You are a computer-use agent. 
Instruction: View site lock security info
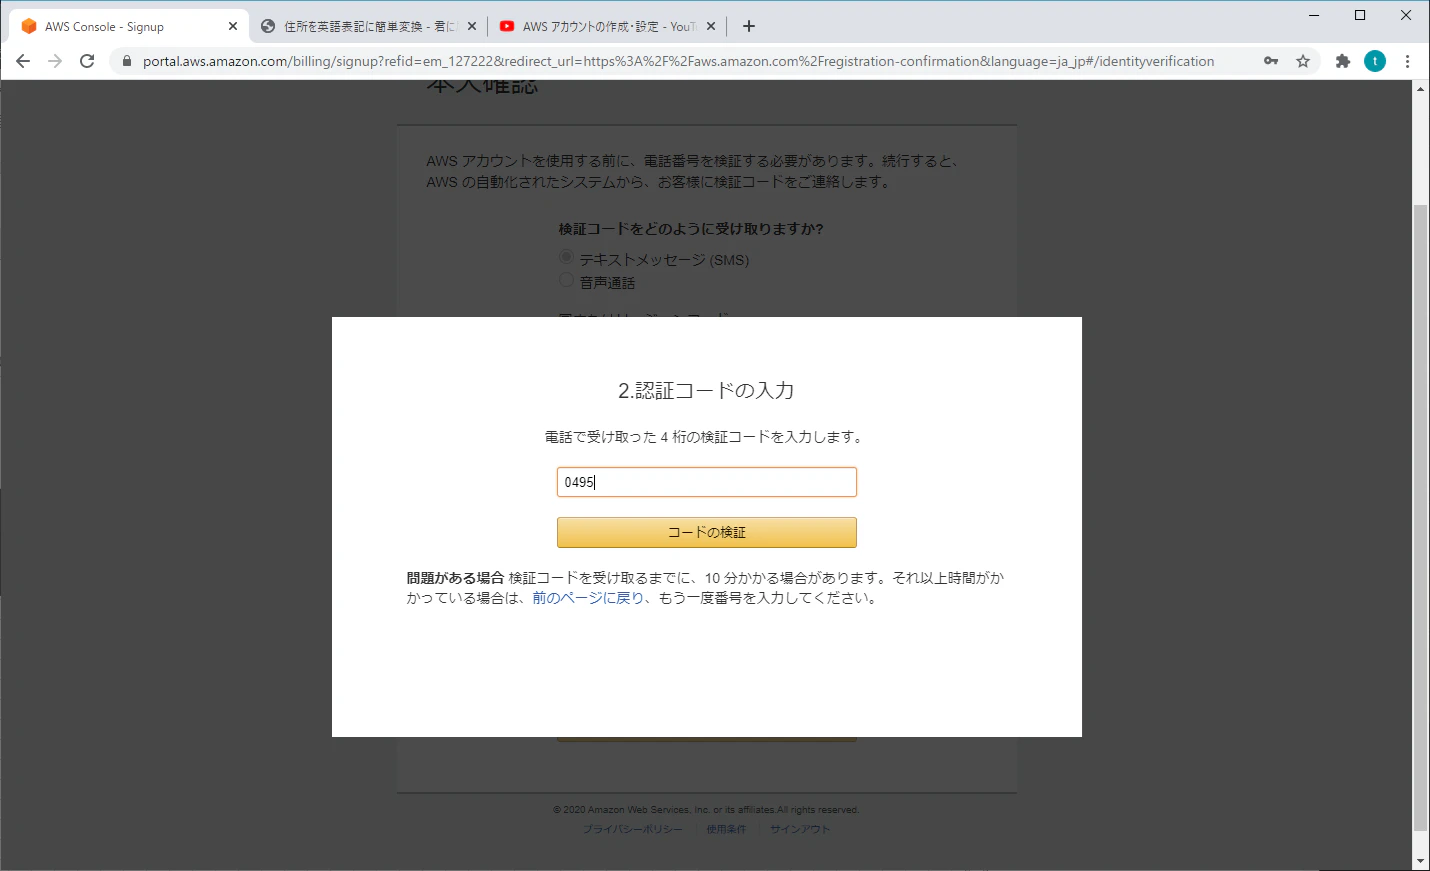coord(126,61)
